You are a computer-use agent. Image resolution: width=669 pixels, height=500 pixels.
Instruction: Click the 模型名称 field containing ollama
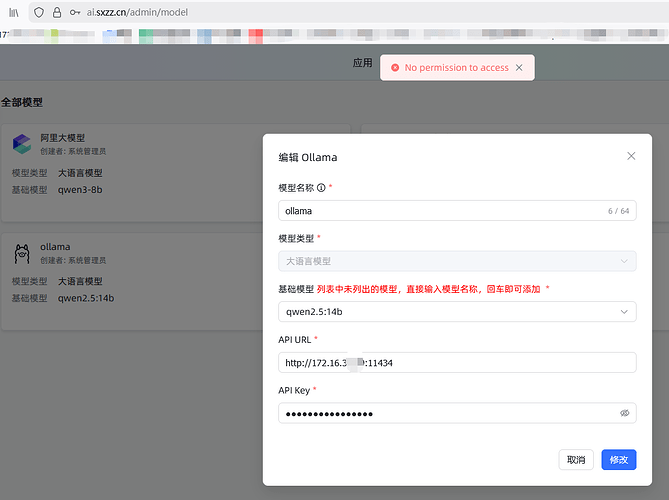(440, 211)
